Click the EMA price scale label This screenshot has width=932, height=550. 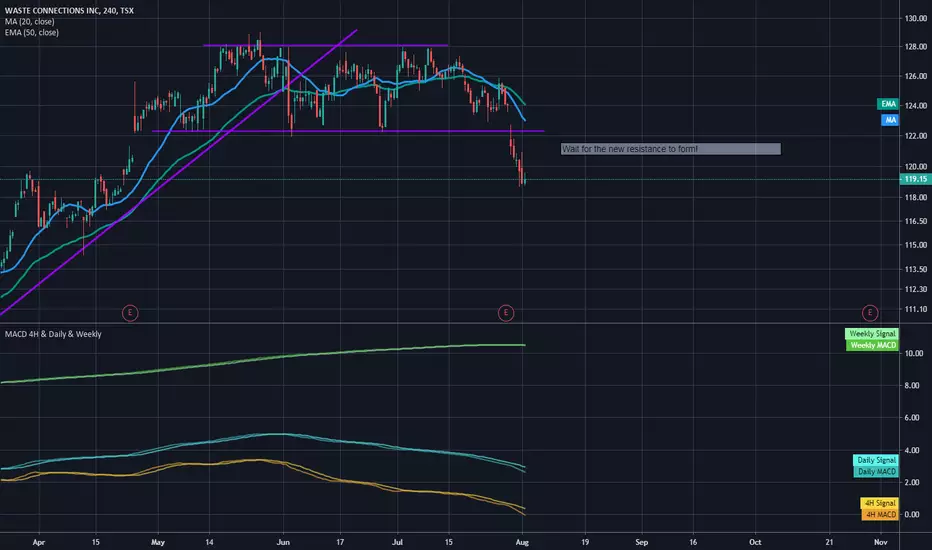click(x=888, y=104)
